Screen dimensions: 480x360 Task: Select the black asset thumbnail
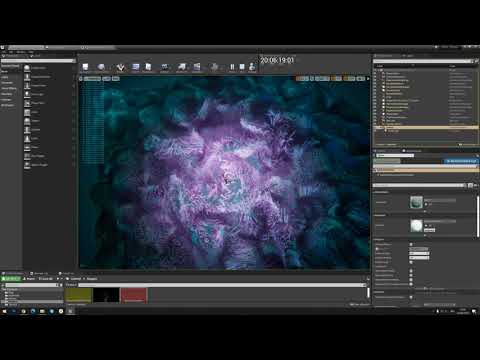(106, 296)
